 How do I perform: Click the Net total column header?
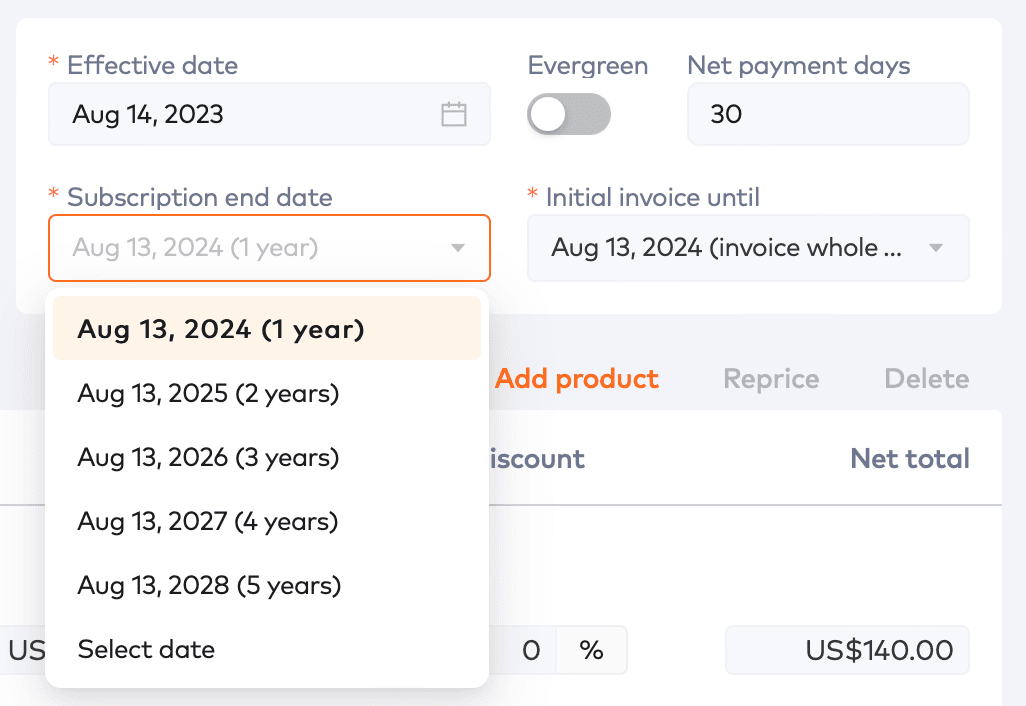(910, 459)
